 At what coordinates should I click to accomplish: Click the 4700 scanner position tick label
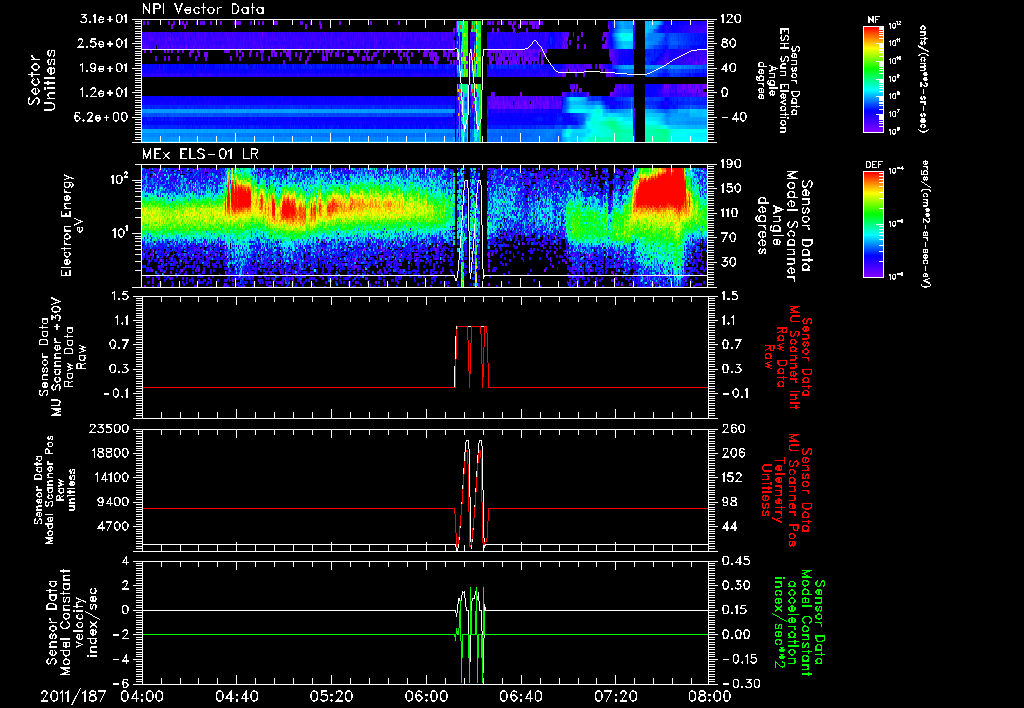tap(112, 526)
